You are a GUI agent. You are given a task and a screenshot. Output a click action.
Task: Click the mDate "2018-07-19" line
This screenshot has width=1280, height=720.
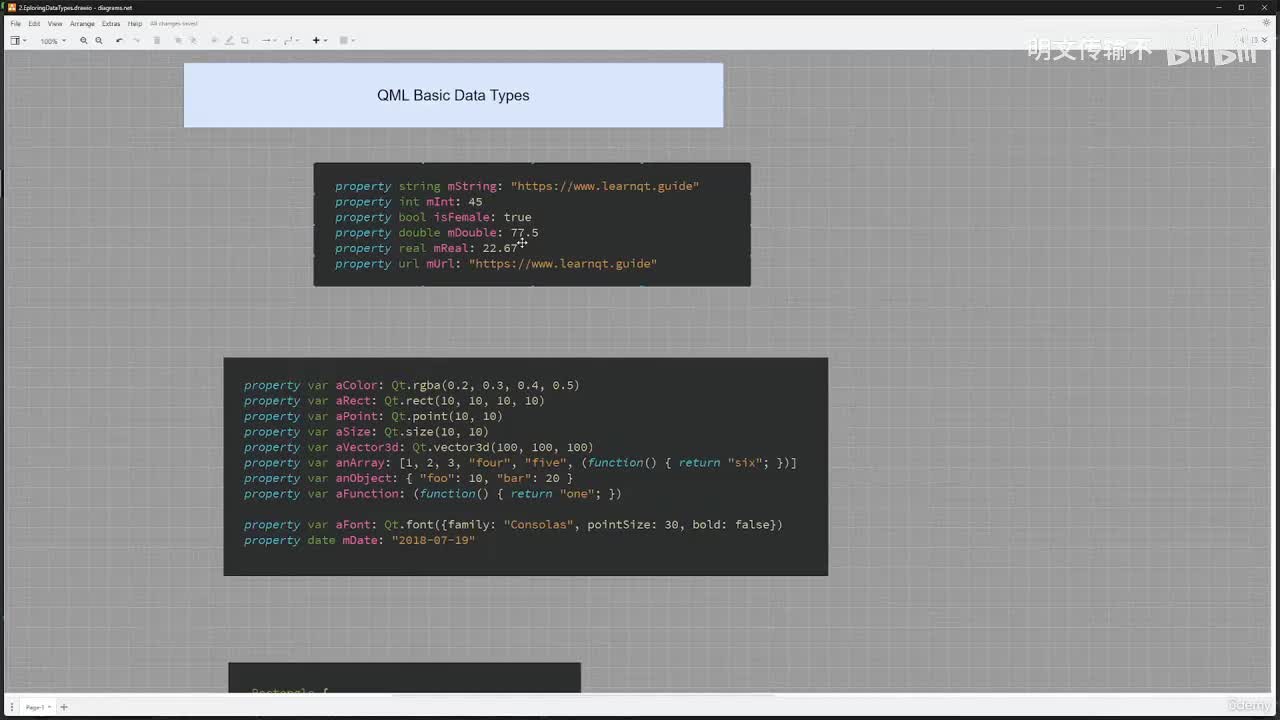click(x=359, y=540)
